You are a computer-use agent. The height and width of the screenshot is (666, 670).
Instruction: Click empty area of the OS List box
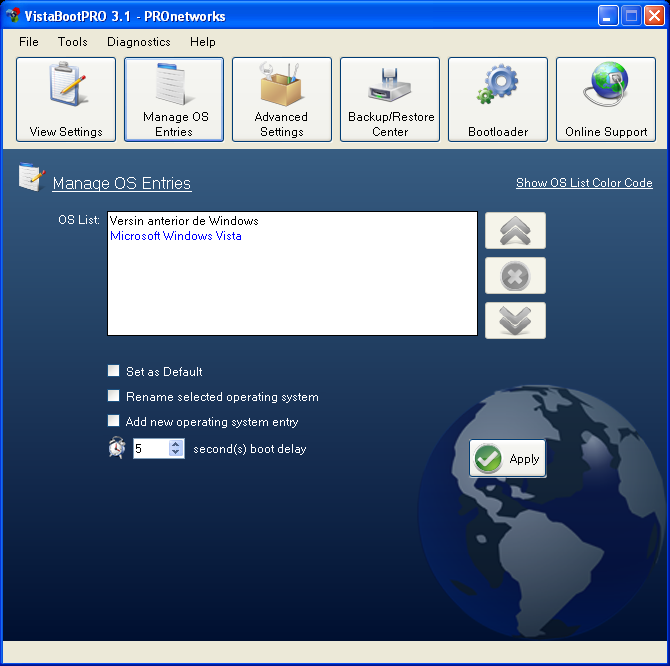point(292,290)
